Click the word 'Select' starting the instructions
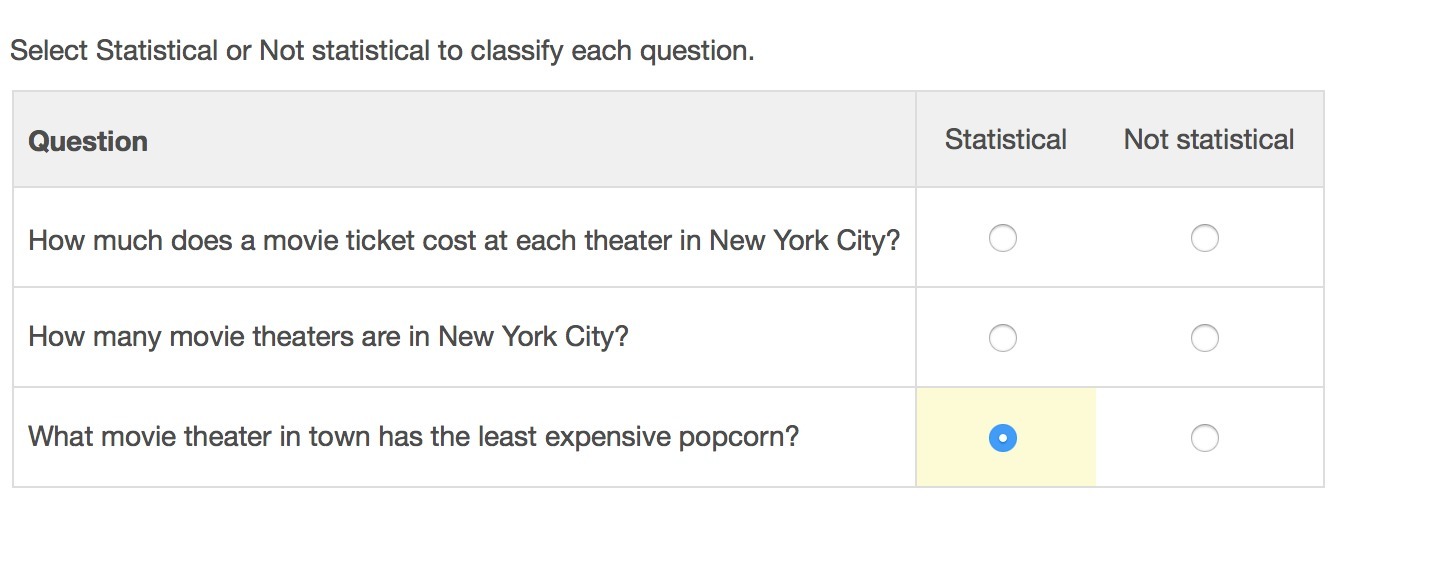The height and width of the screenshot is (586, 1448). pos(49,51)
